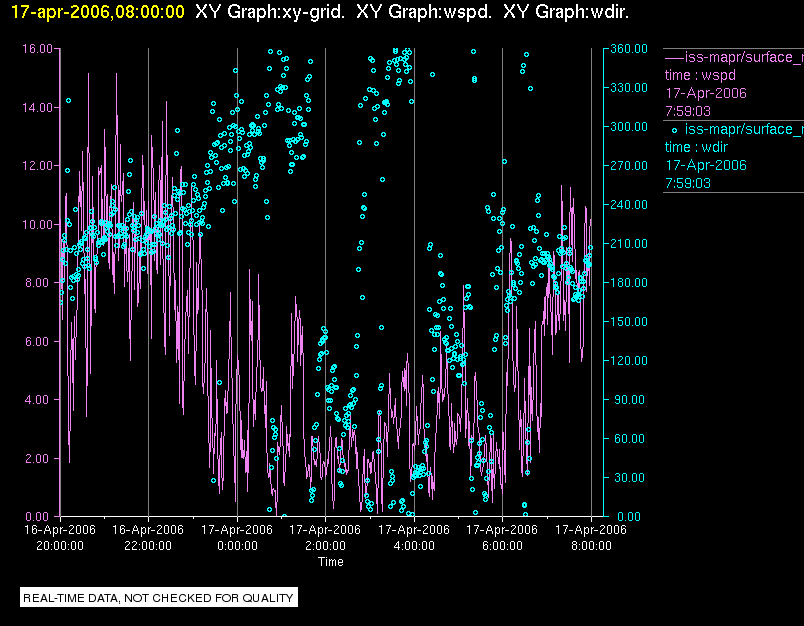Click the 16-Apr-2006 22:00:00 time label
804x626 pixels.
pyautogui.click(x=148, y=538)
